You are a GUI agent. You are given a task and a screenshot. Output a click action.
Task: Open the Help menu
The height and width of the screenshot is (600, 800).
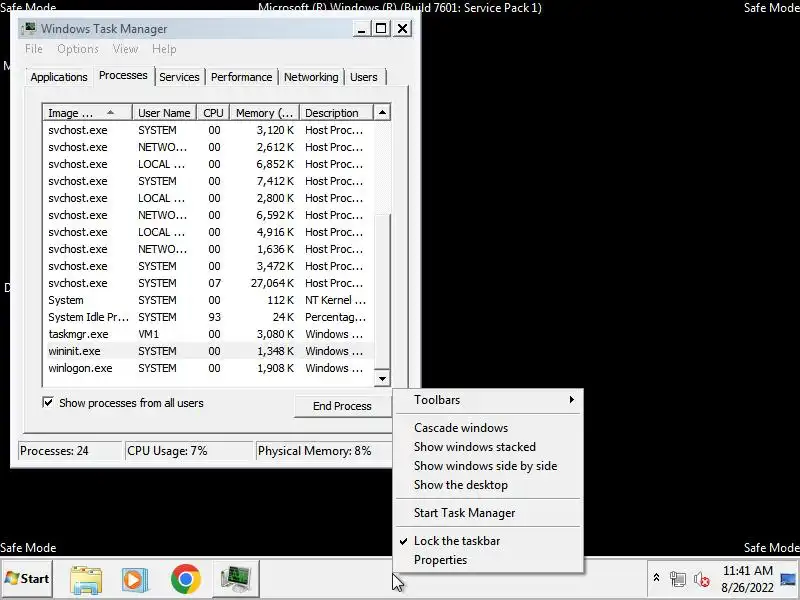click(x=164, y=49)
